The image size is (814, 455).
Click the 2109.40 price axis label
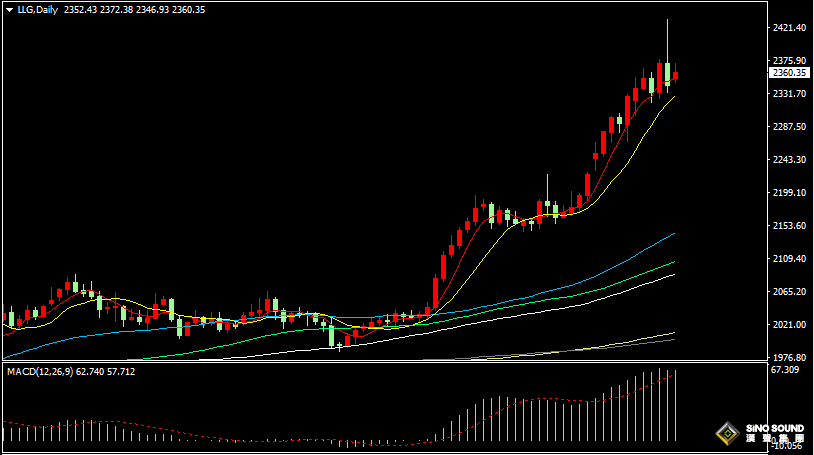tap(789, 259)
